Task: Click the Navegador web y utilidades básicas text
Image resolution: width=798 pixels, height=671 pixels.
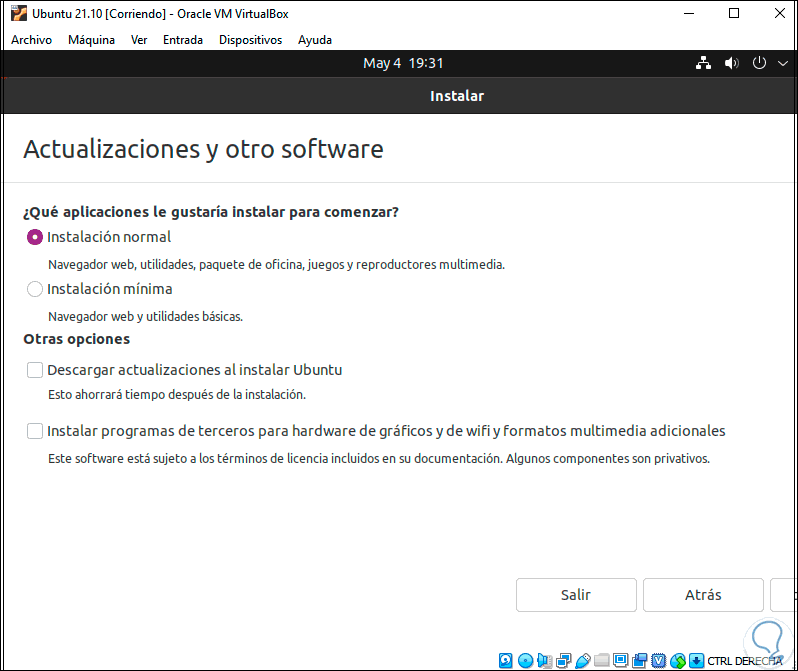Action: (x=146, y=317)
